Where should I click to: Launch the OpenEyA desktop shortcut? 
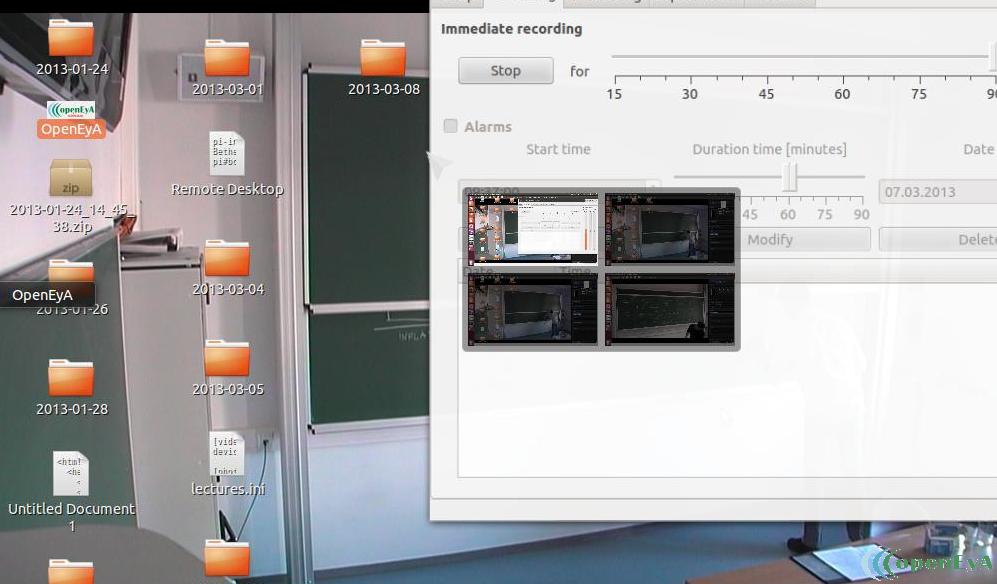(71, 110)
